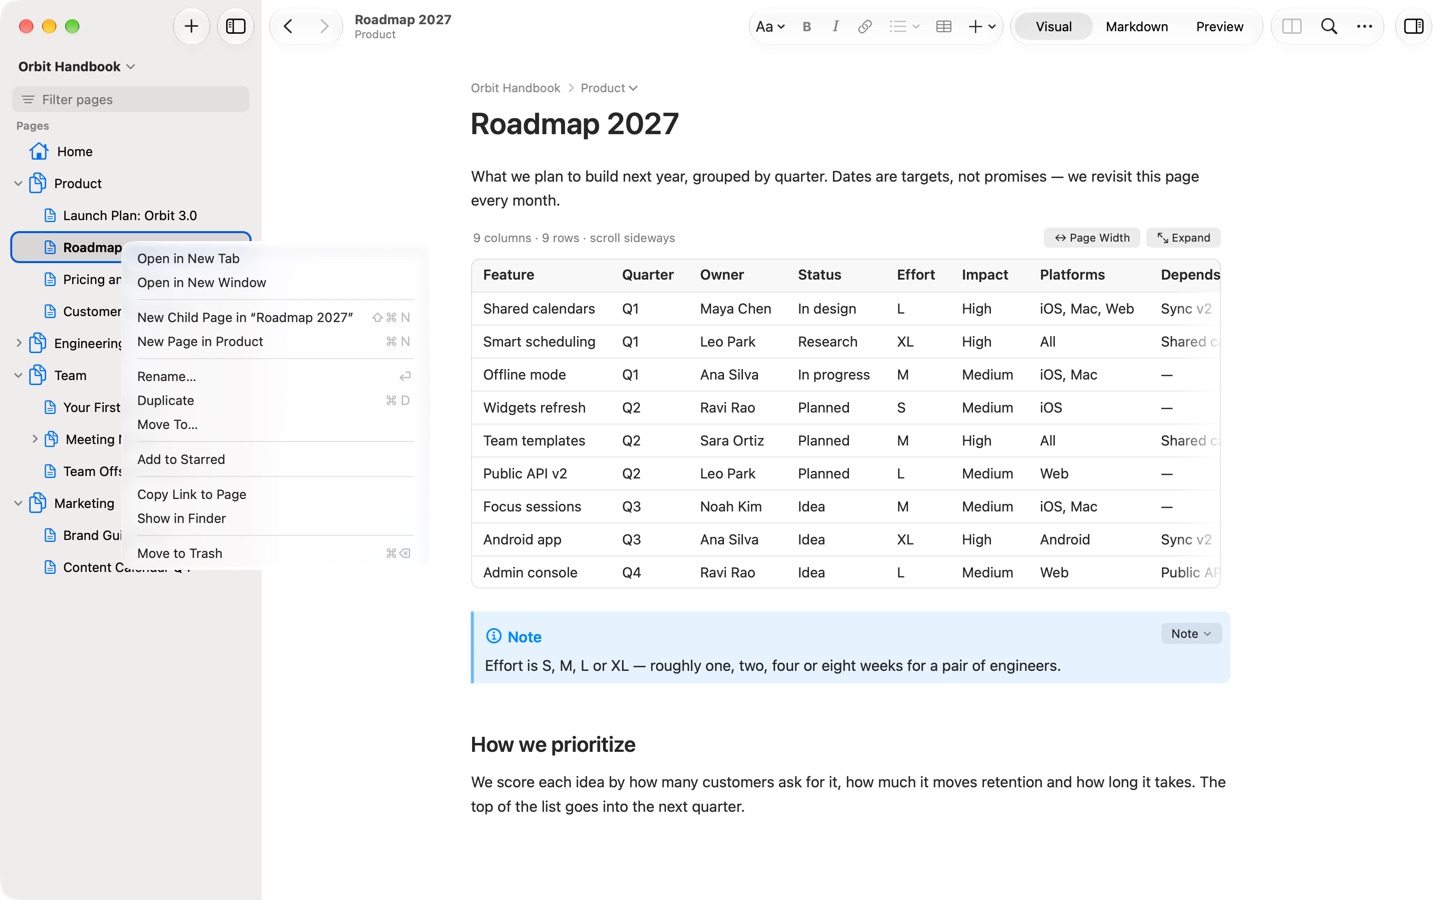
Task: Apply bold formatting
Action: 807,27
